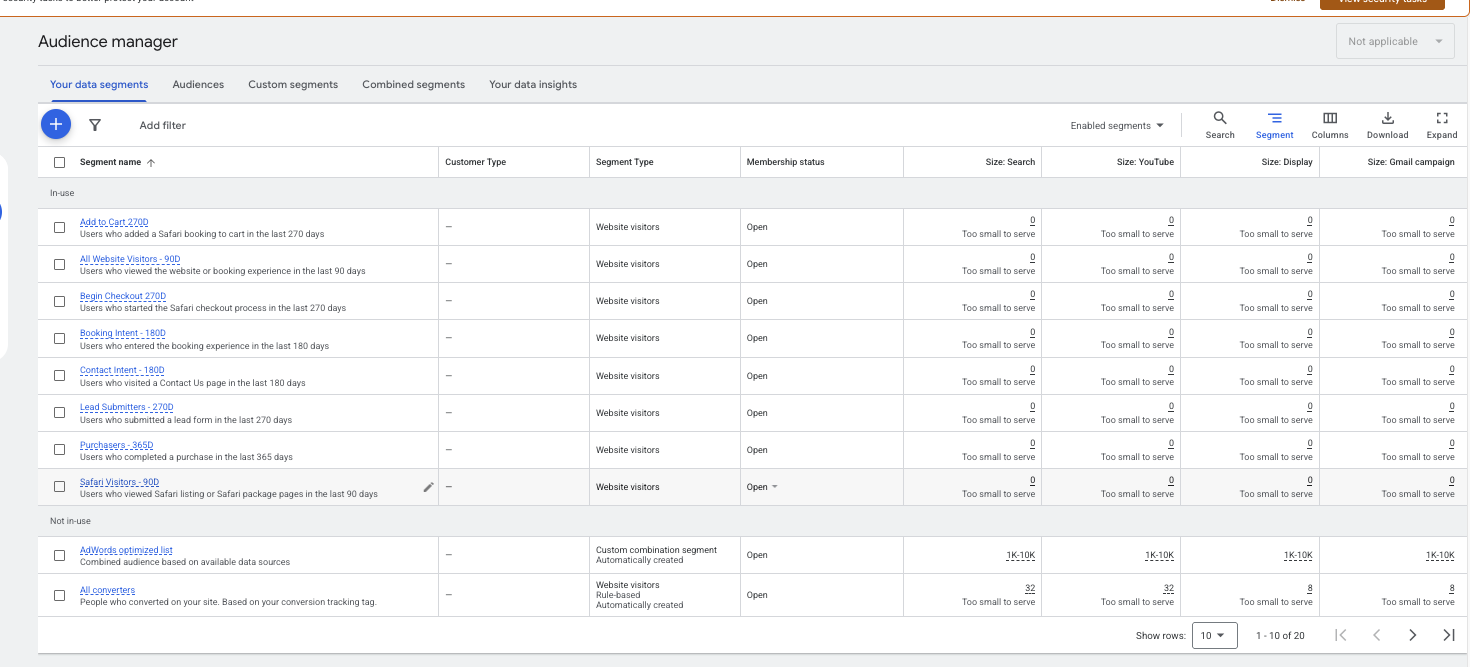Select the Purchasers - 365D row checkbox
The height and width of the screenshot is (667, 1470).
tap(59, 450)
